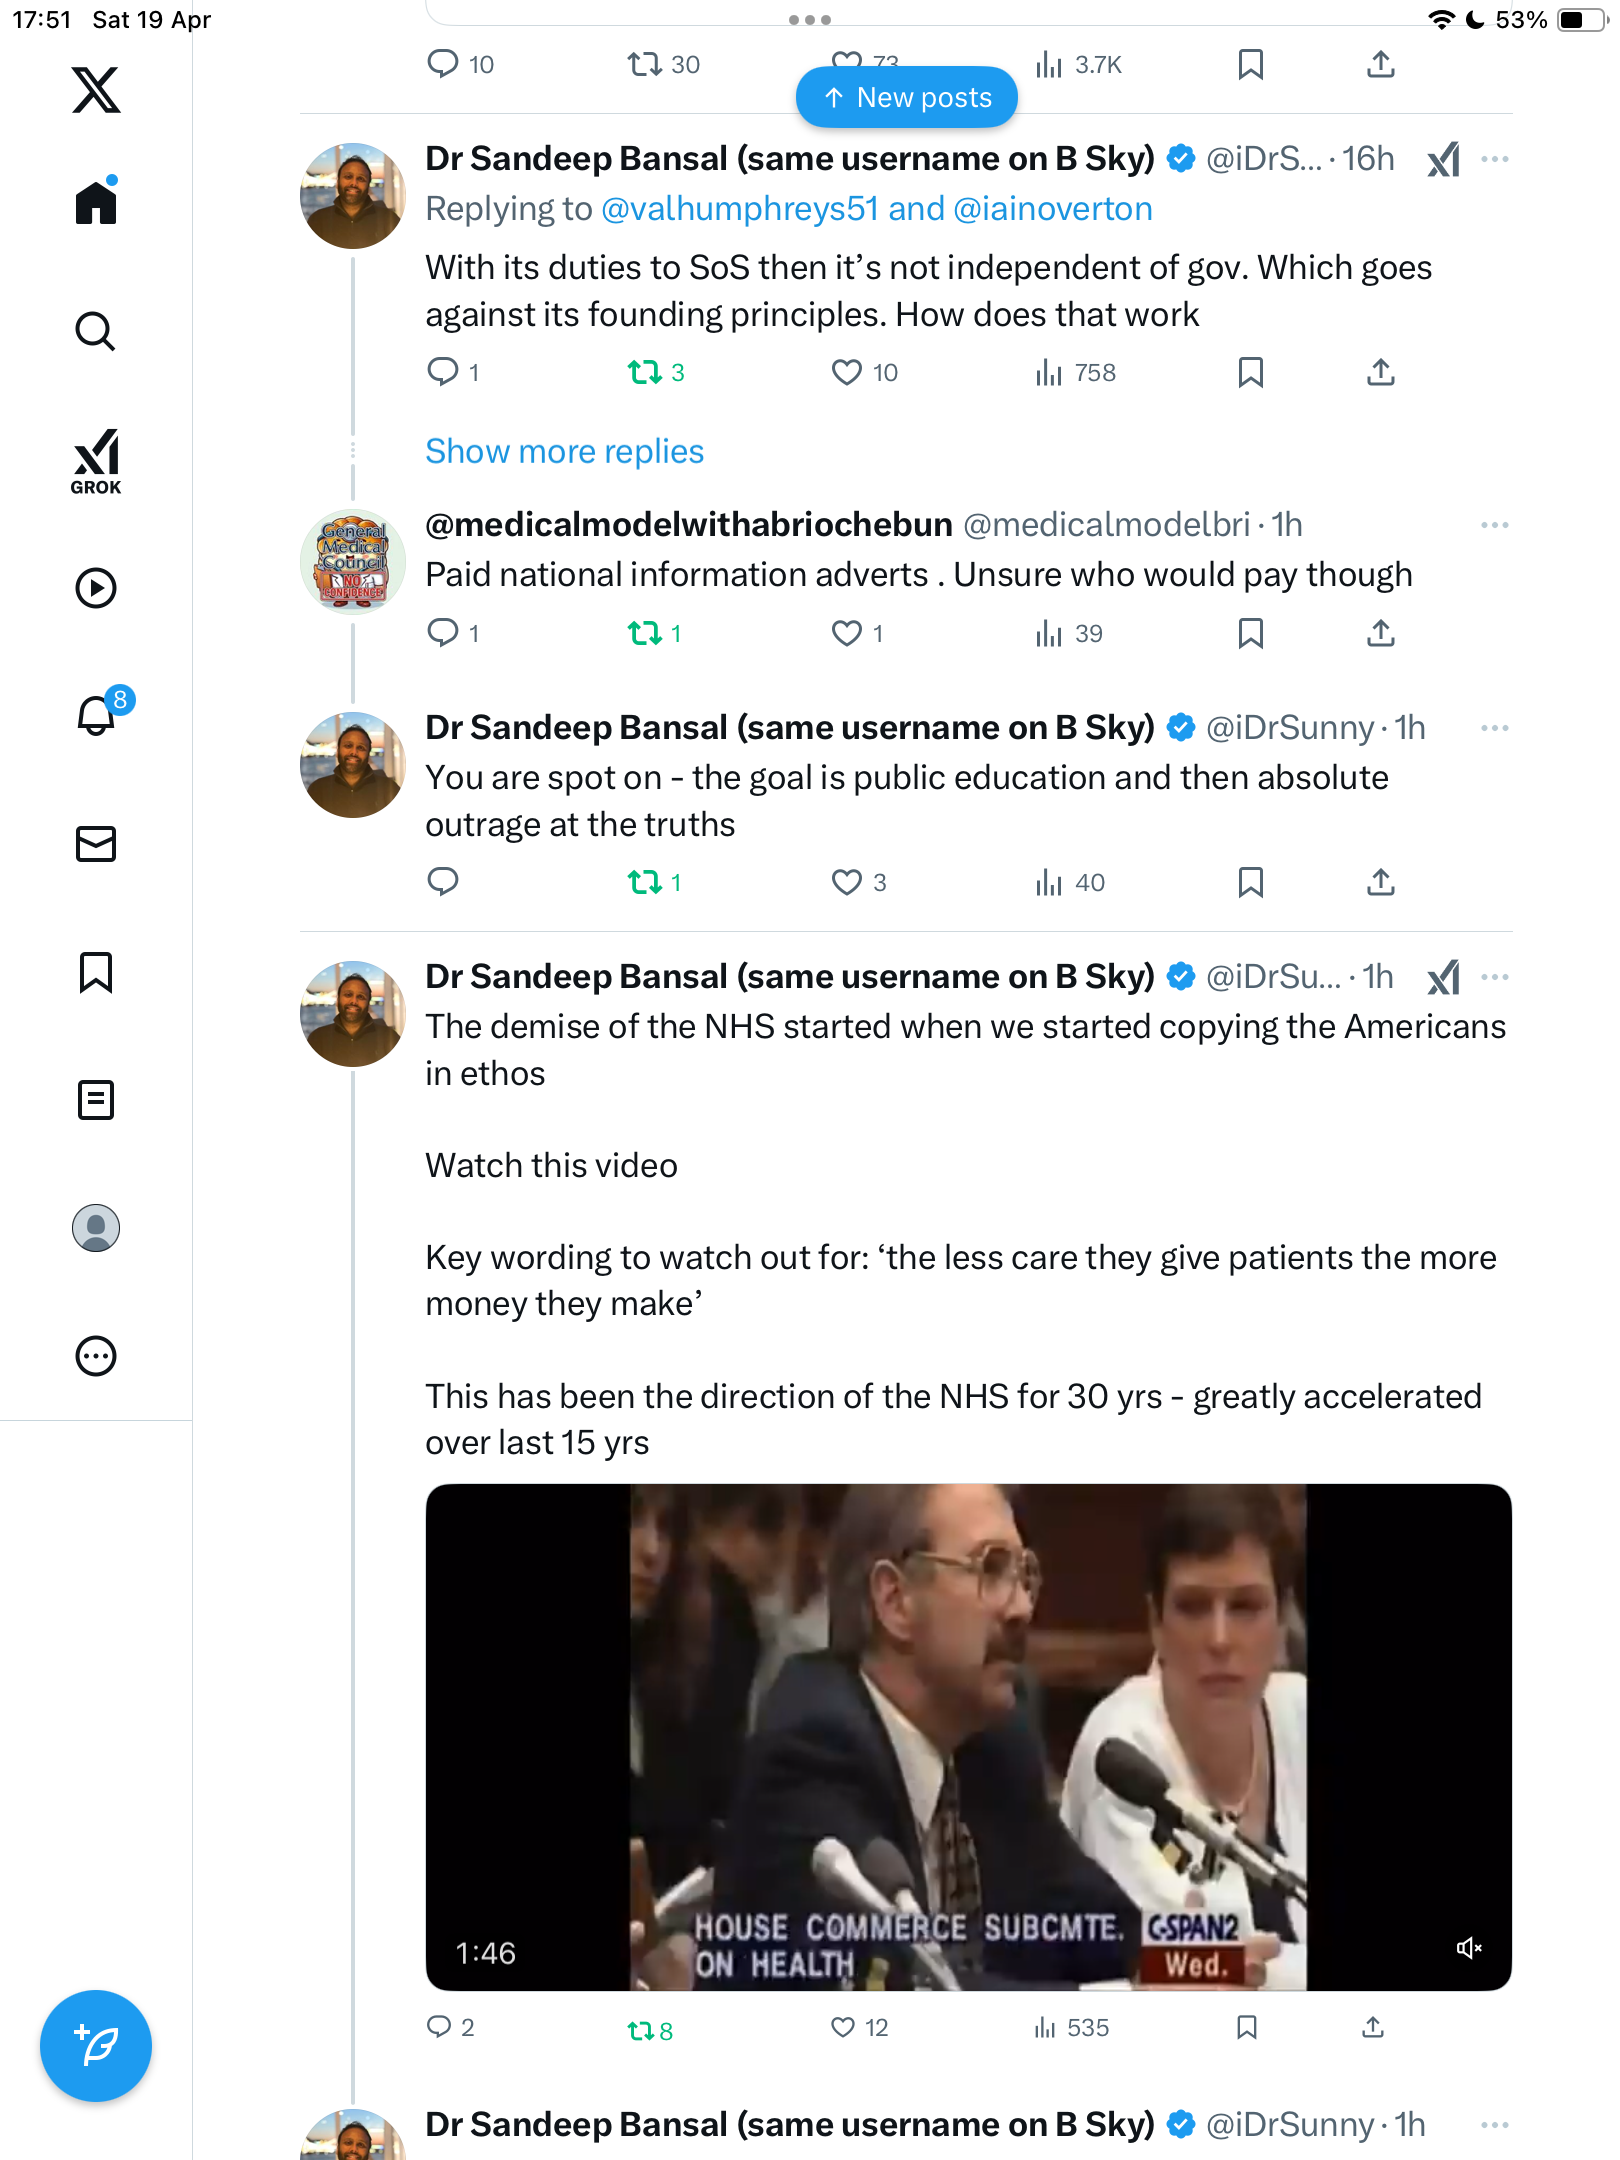
Task: Like the NHS demise post
Action: pos(844,2027)
